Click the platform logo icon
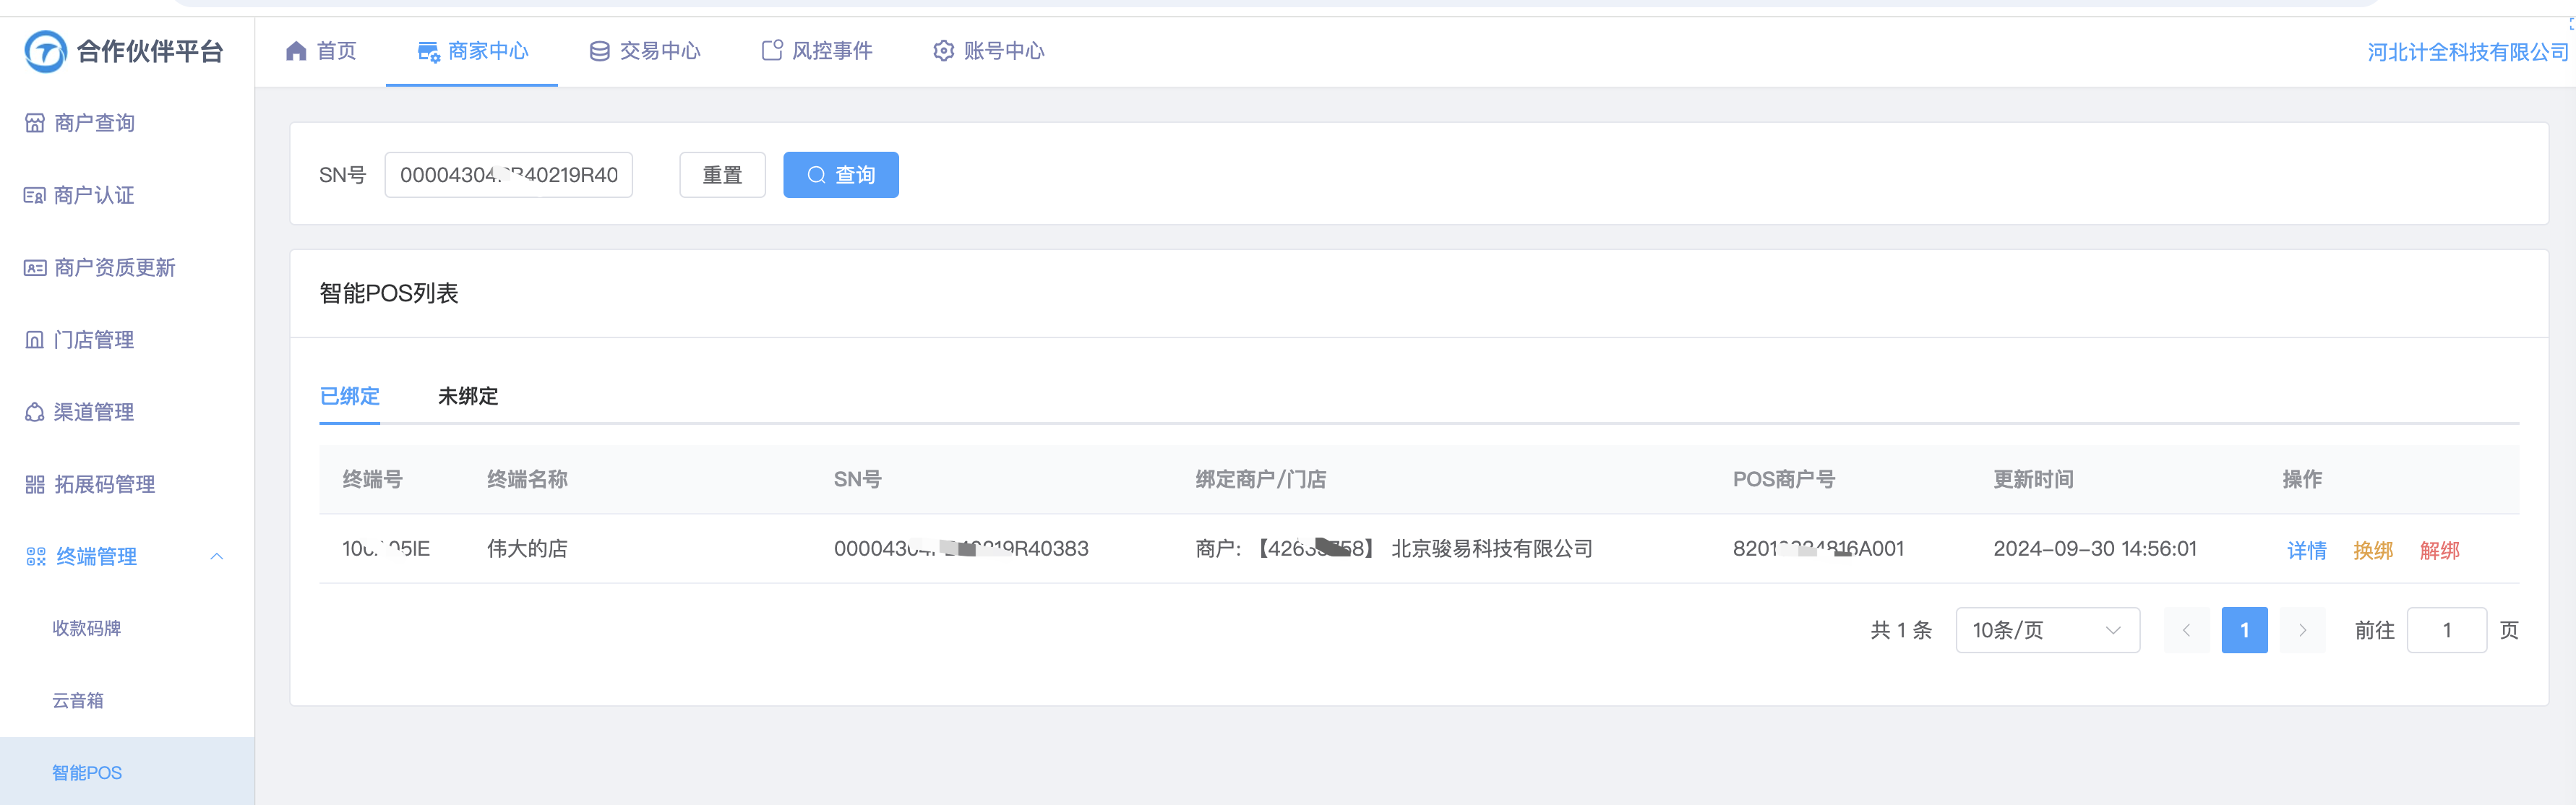2576x805 pixels. coord(45,51)
